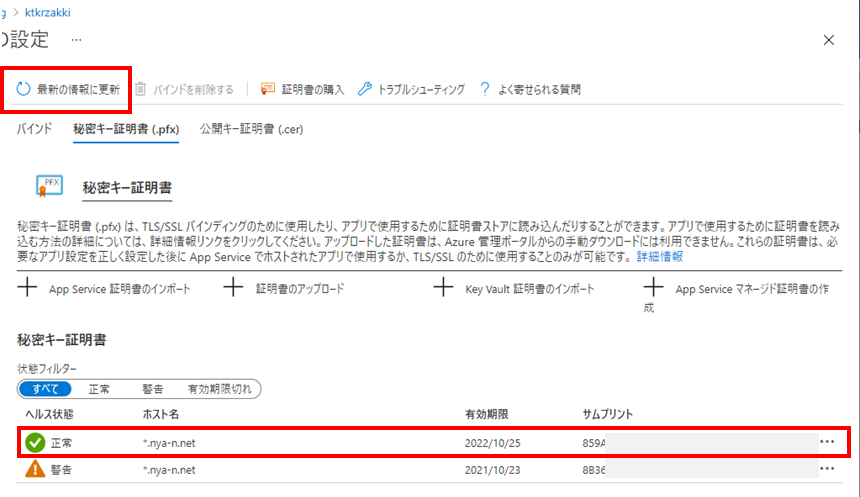Viewport: 860px width, 497px height.
Task: Select *.nya-n.net host in 正常 row
Action: click(169, 443)
